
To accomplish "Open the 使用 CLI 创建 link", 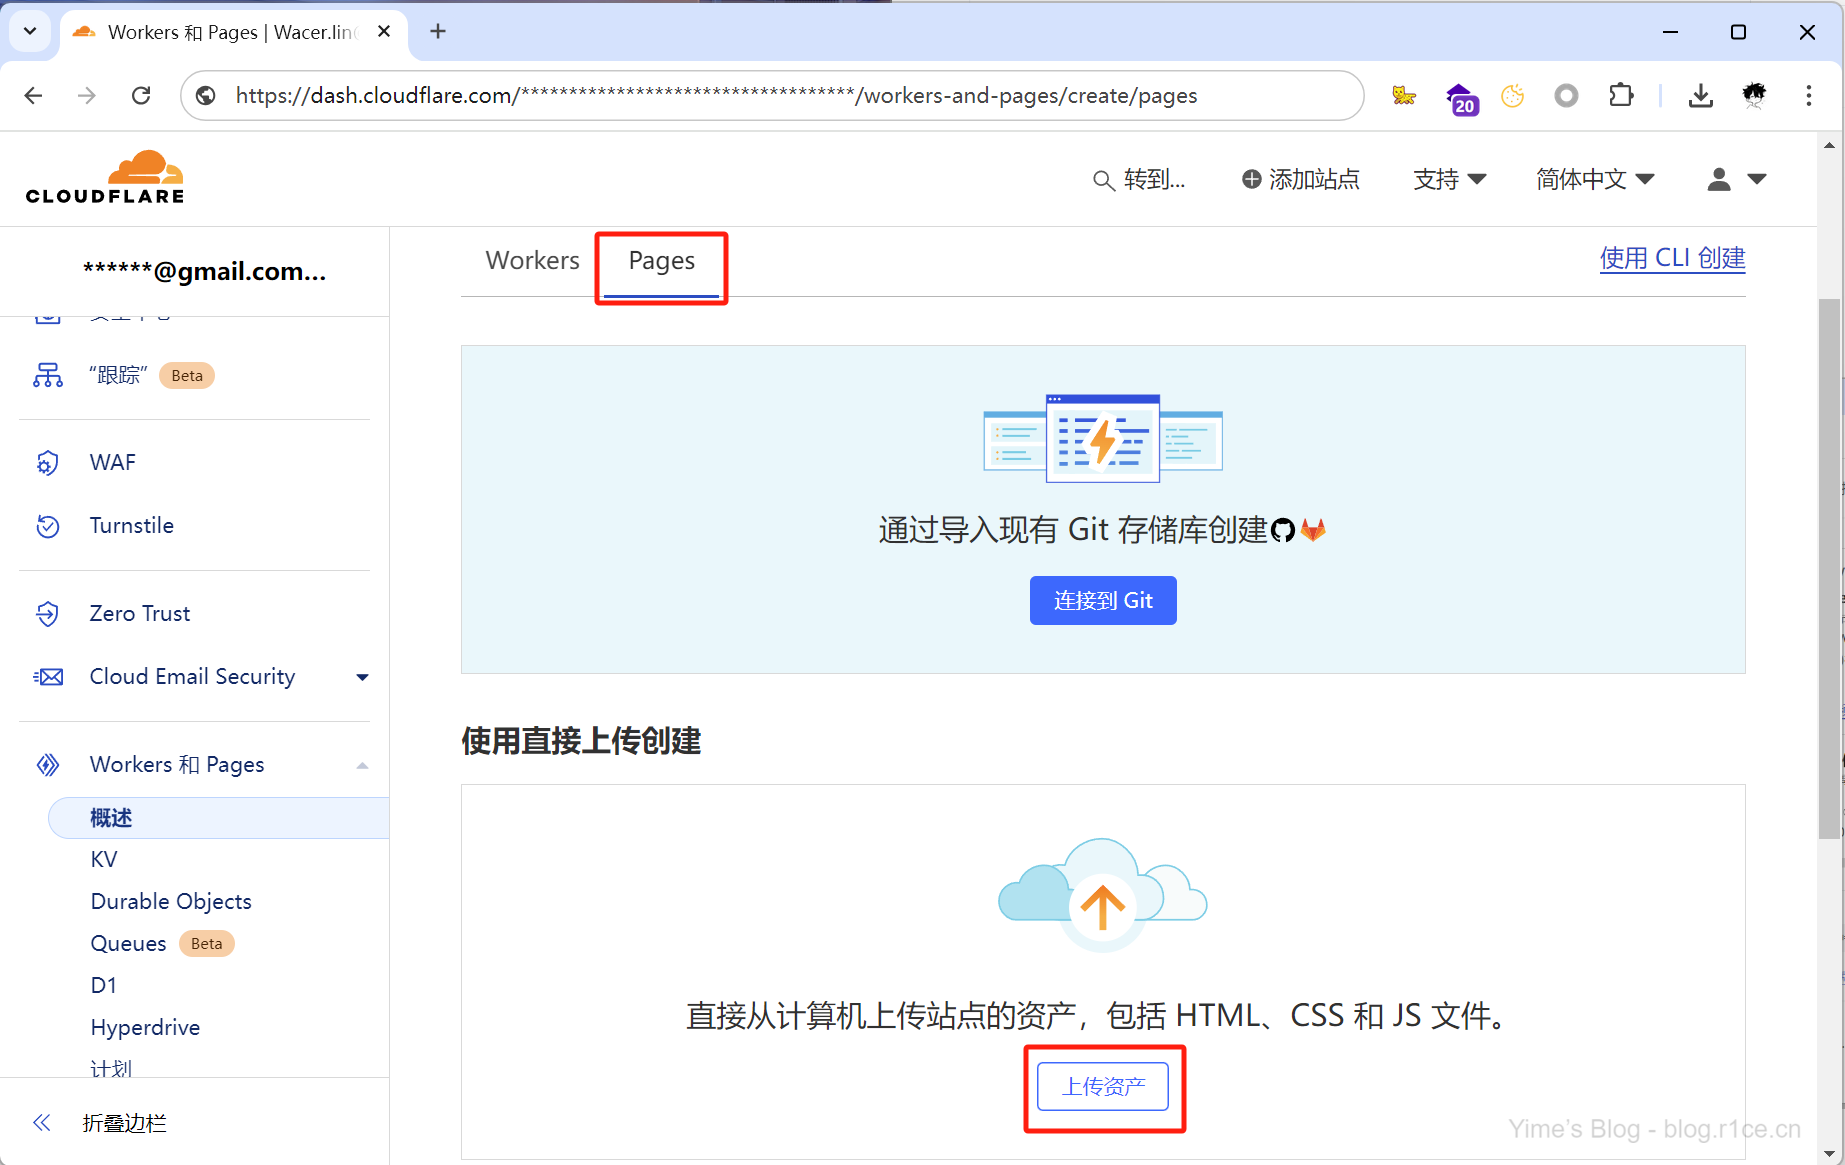I will pyautogui.click(x=1672, y=258).
